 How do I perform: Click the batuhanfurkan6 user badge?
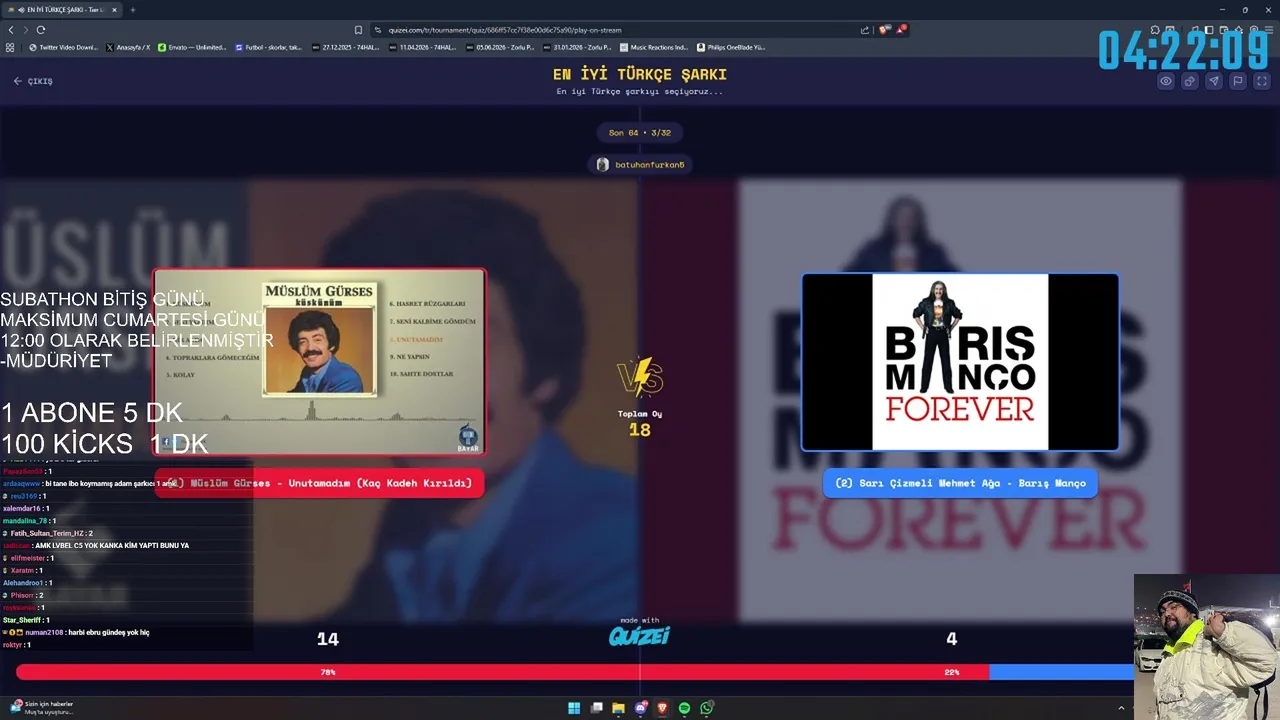640,164
